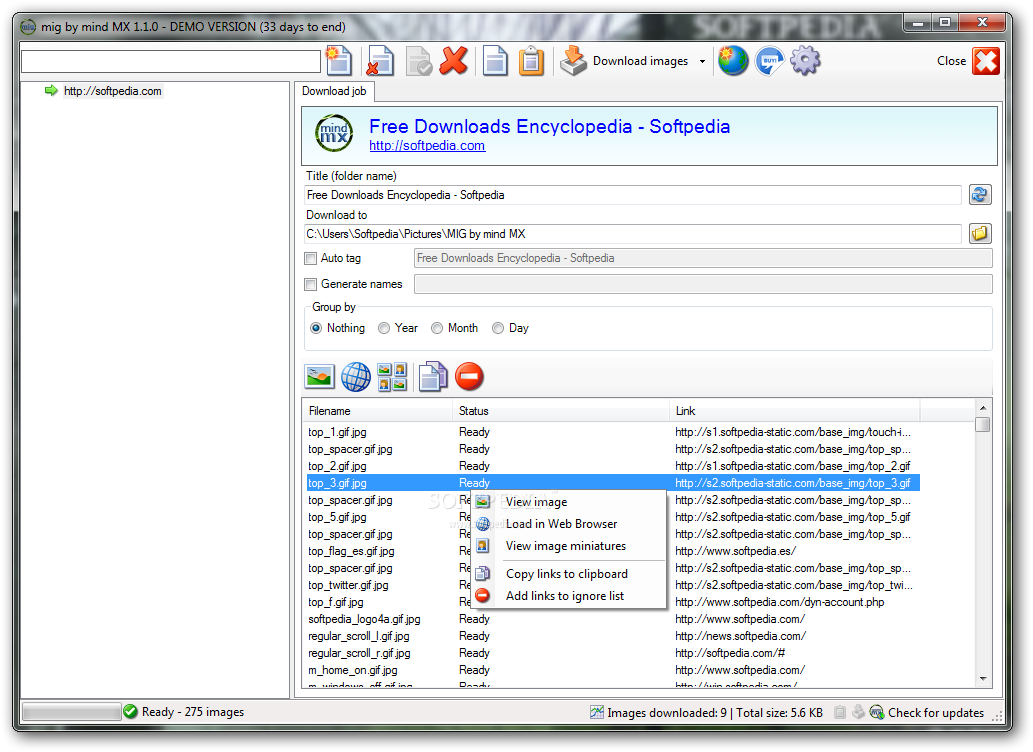Image resolution: width=1033 pixels, height=752 pixels.
Task: Click the globe web browser toolbar icon
Action: [733, 61]
